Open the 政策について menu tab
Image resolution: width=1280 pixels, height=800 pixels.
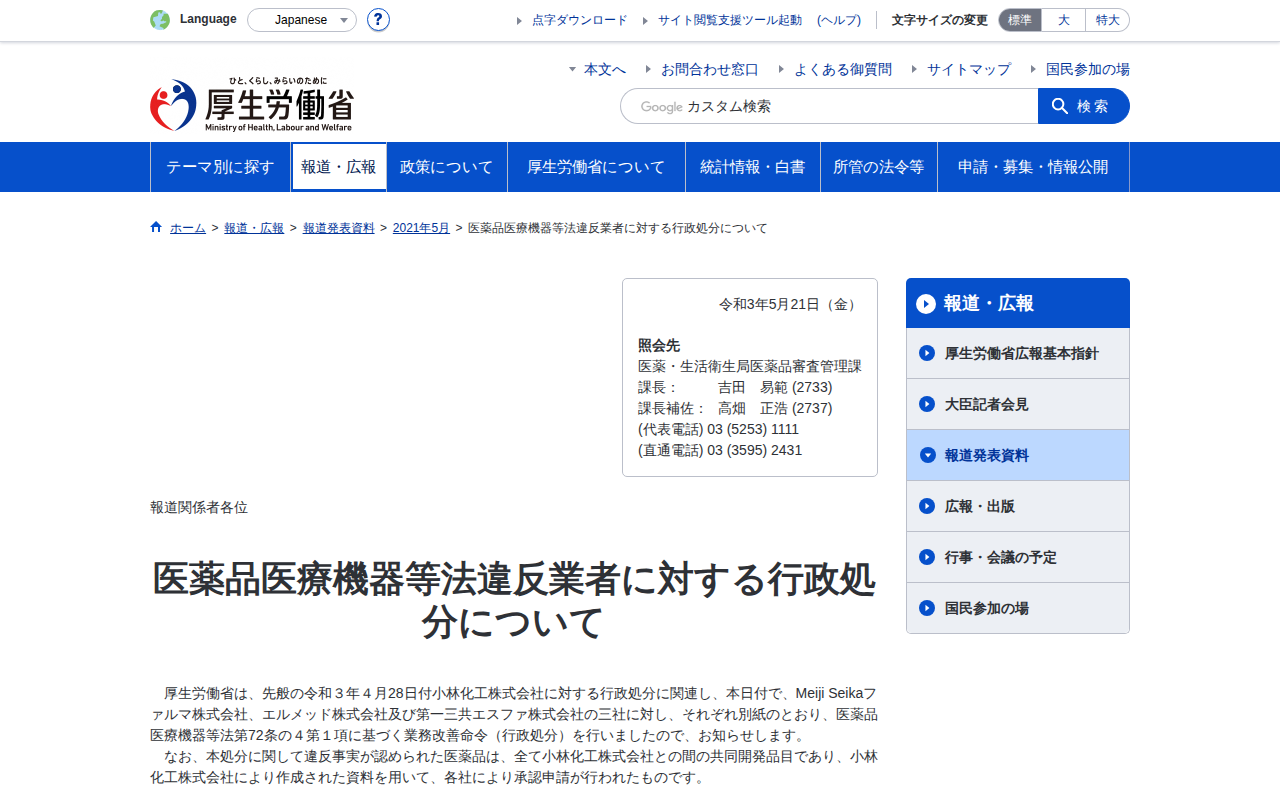[x=447, y=167]
